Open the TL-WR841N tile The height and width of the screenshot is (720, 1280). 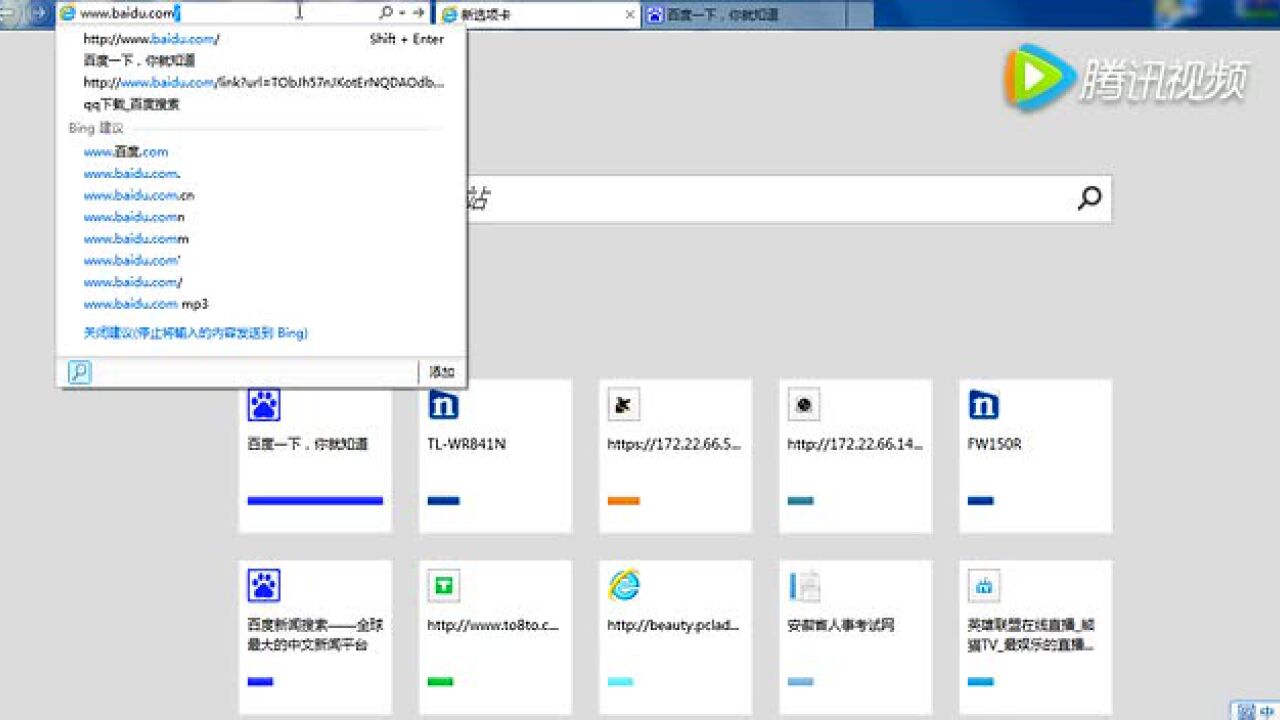pos(495,455)
